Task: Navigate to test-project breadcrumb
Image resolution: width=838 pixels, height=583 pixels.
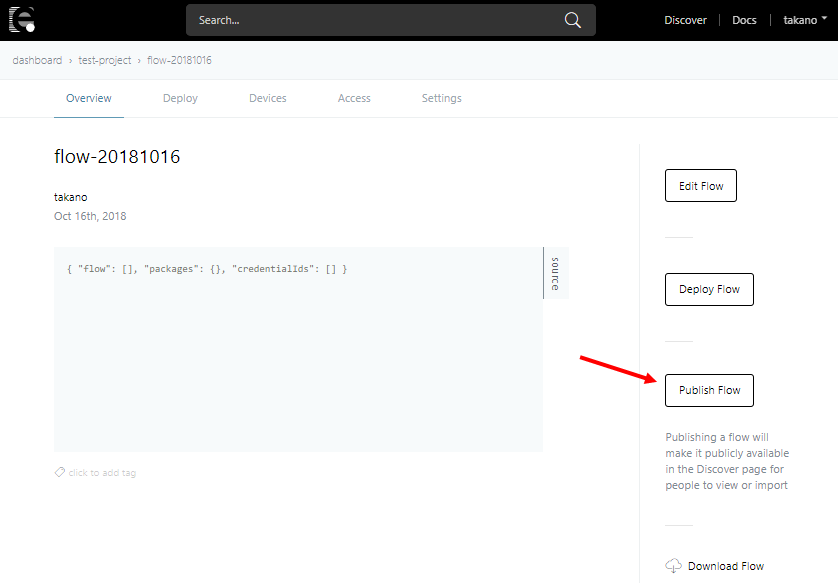Action: click(x=105, y=60)
